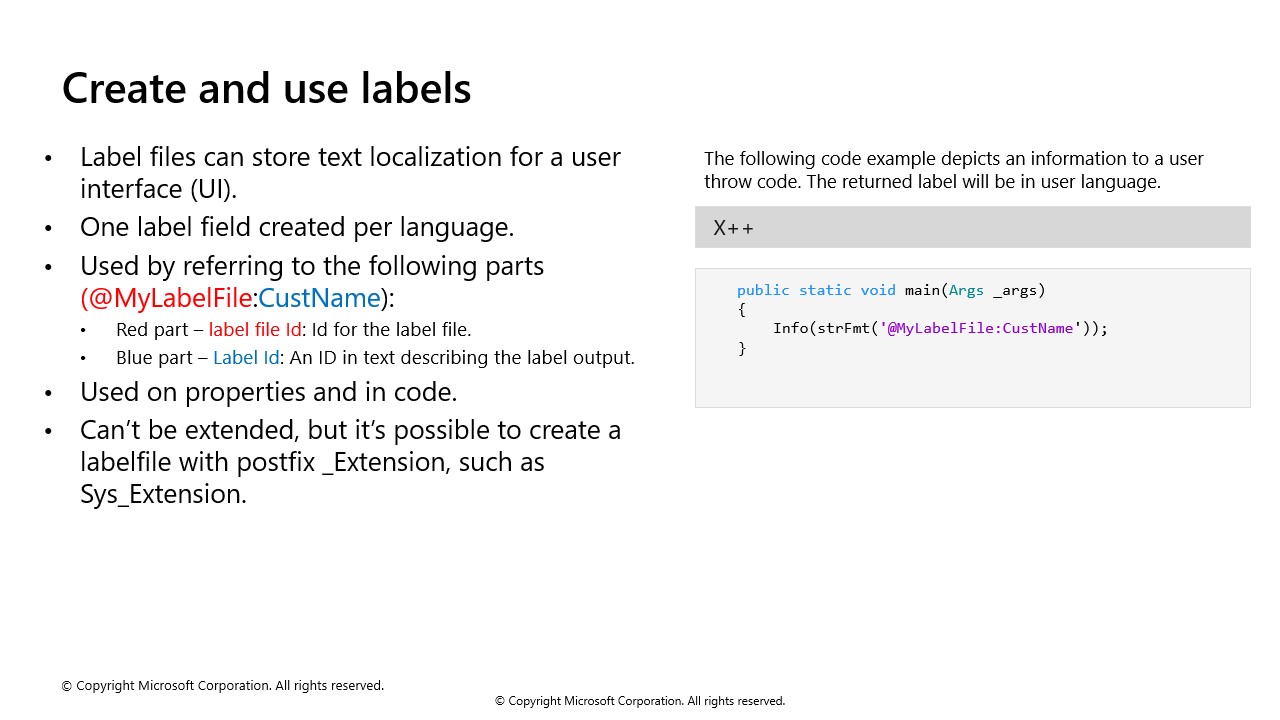Click the bullet starting with 'Used by referring'
Viewport: 1280px width, 720px height.
point(312,265)
